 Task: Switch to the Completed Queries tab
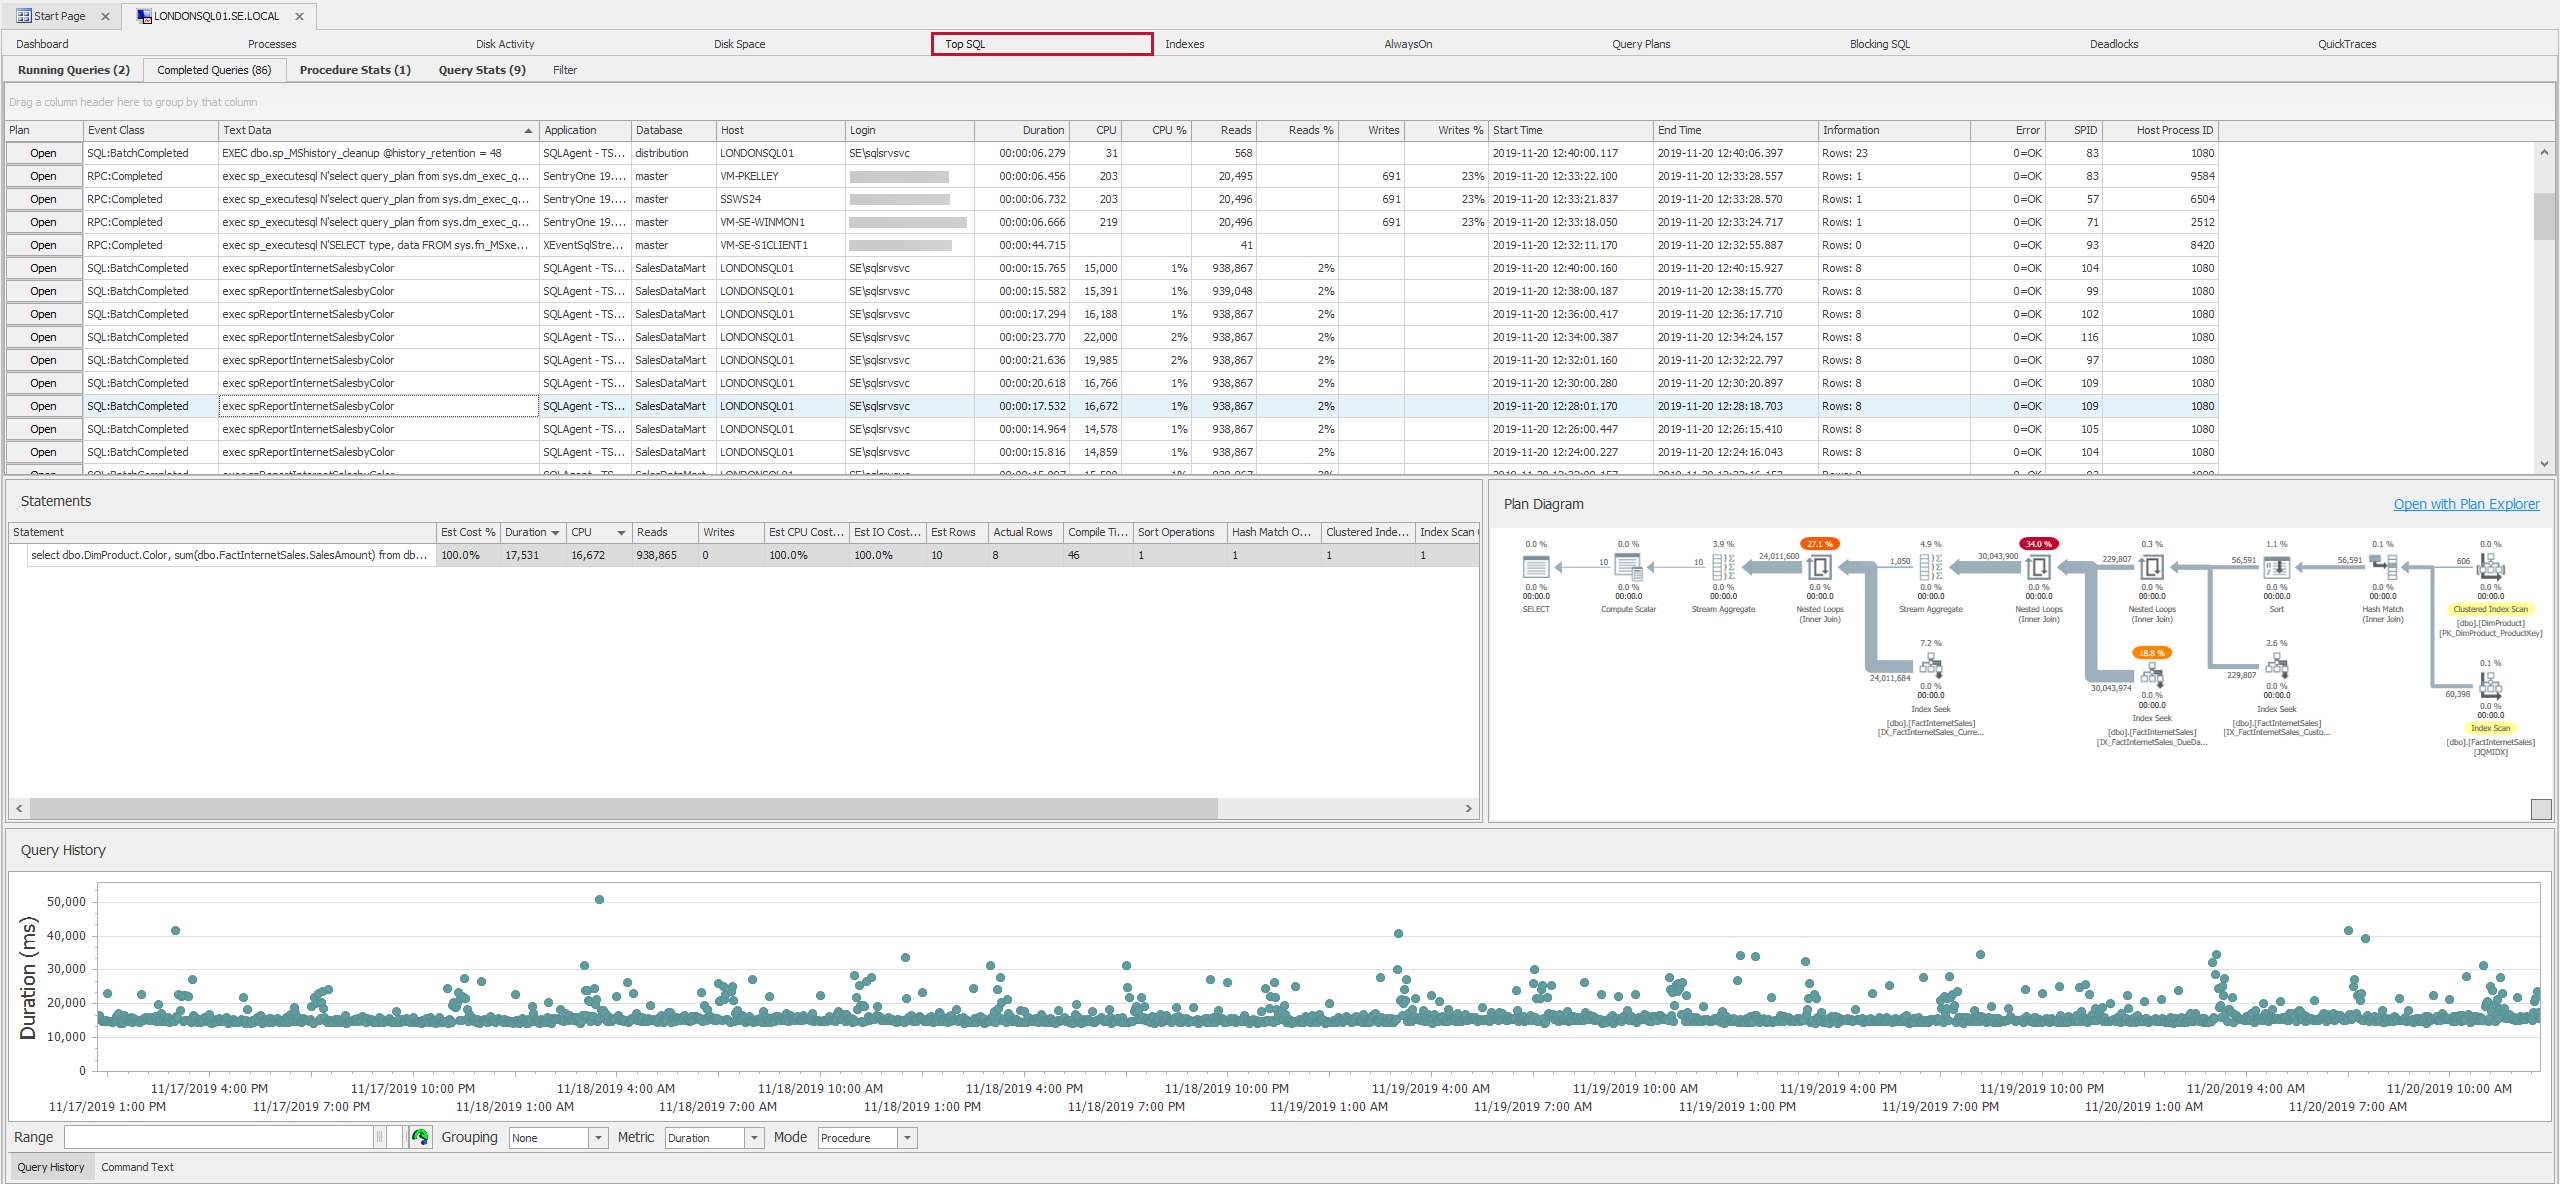pyautogui.click(x=214, y=70)
